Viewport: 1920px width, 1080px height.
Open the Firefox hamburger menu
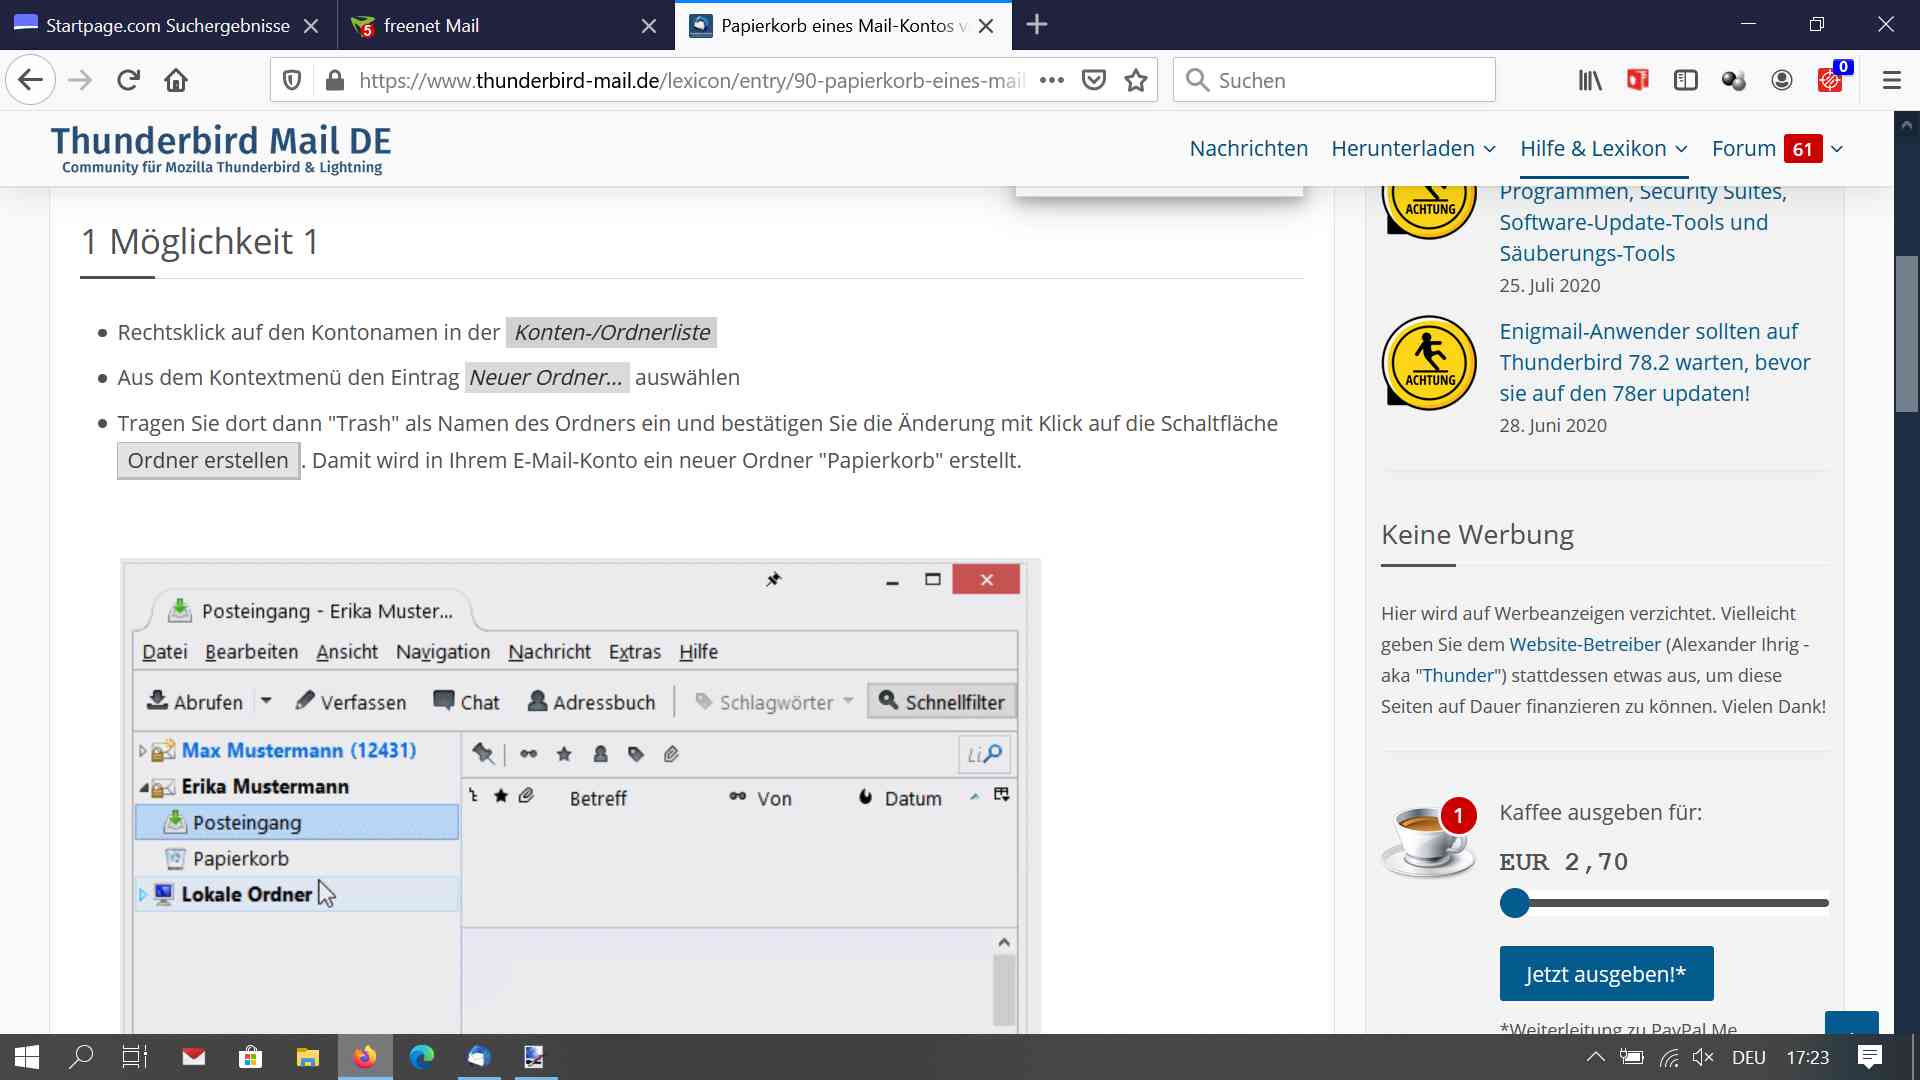[x=1891, y=80]
